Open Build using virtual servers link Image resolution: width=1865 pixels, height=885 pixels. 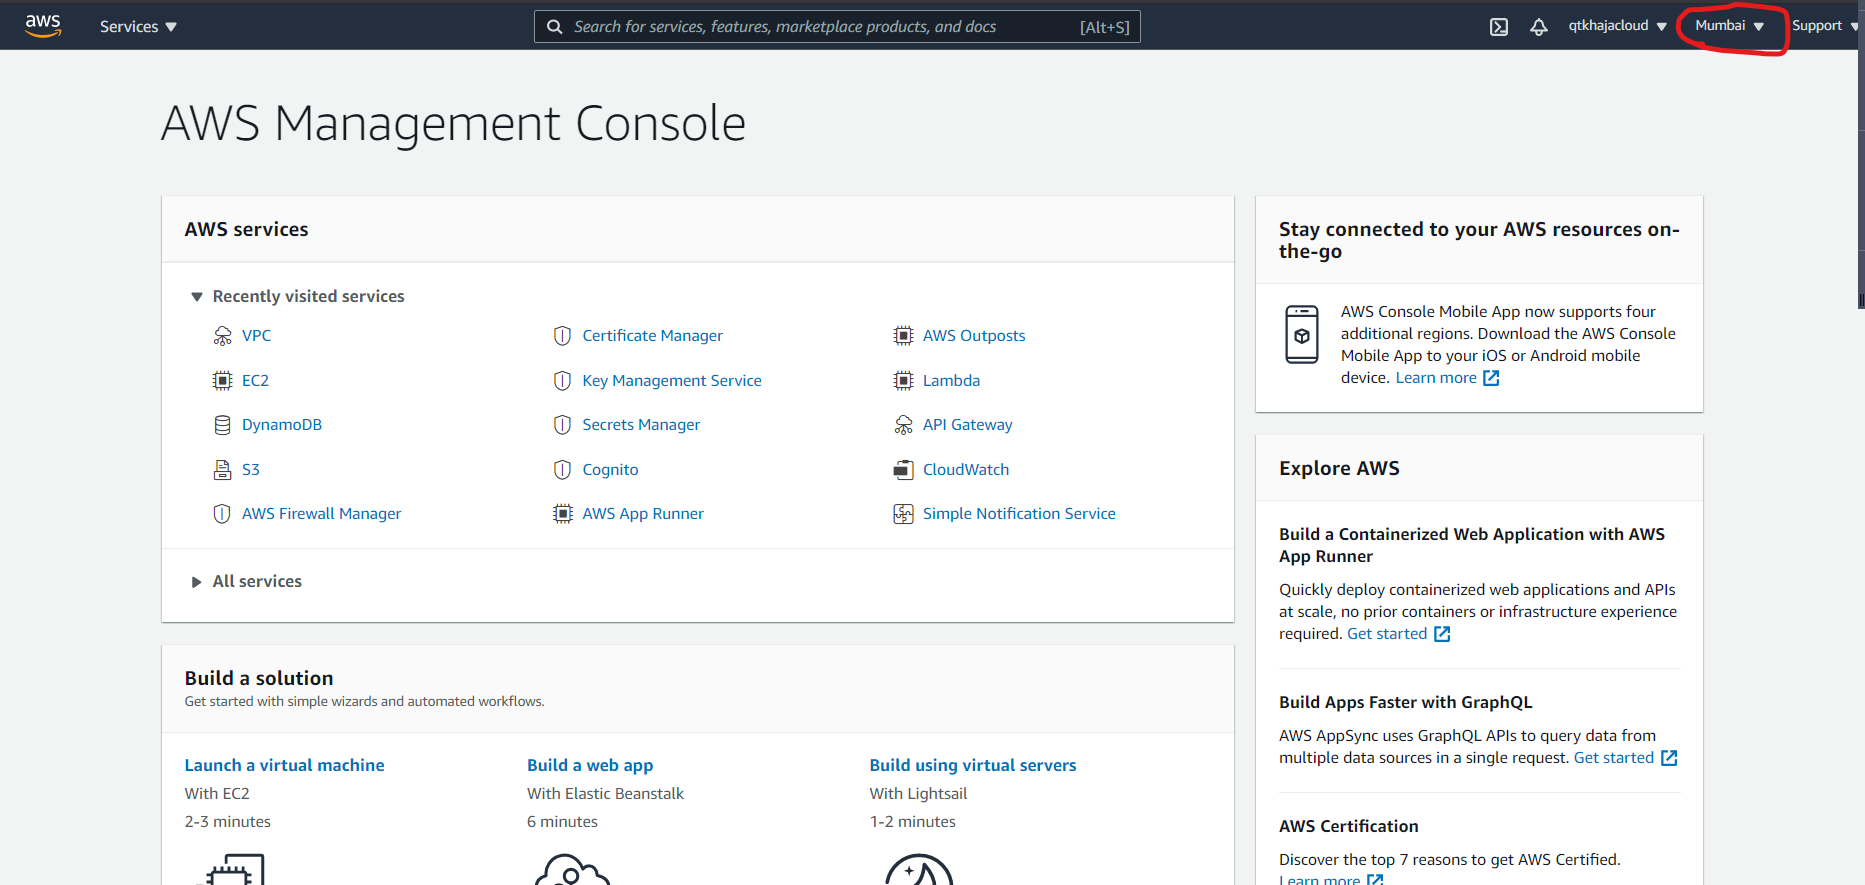(973, 765)
